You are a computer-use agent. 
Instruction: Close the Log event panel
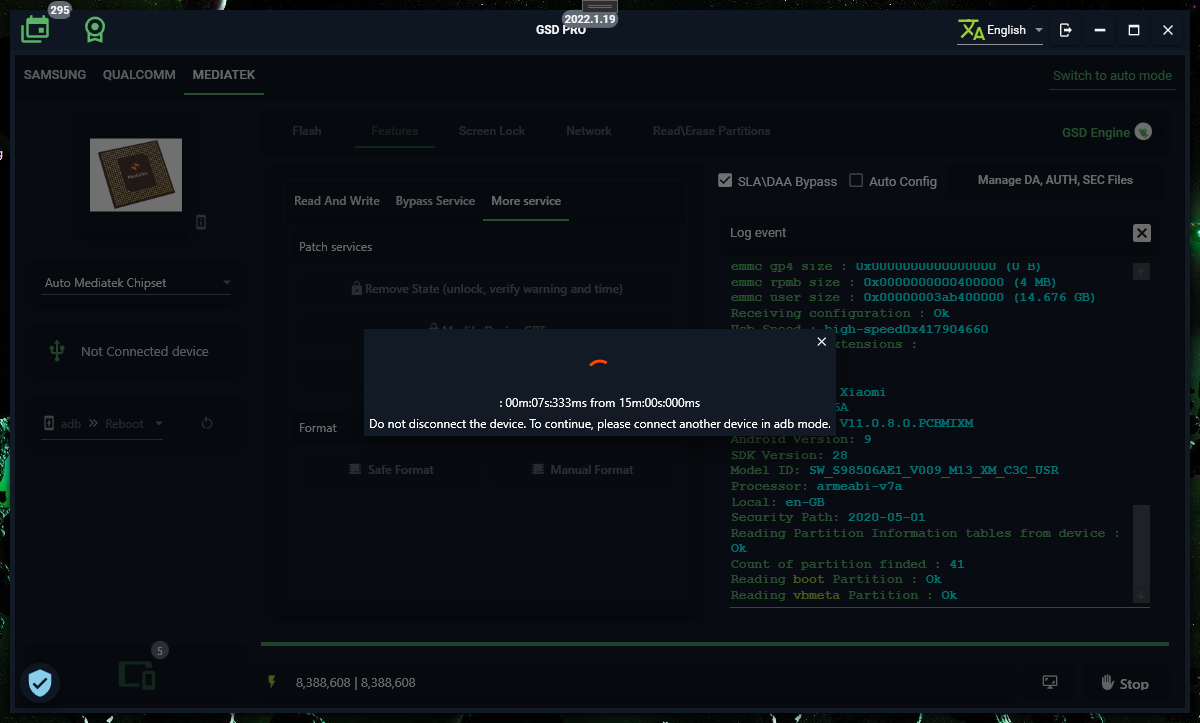(1141, 233)
